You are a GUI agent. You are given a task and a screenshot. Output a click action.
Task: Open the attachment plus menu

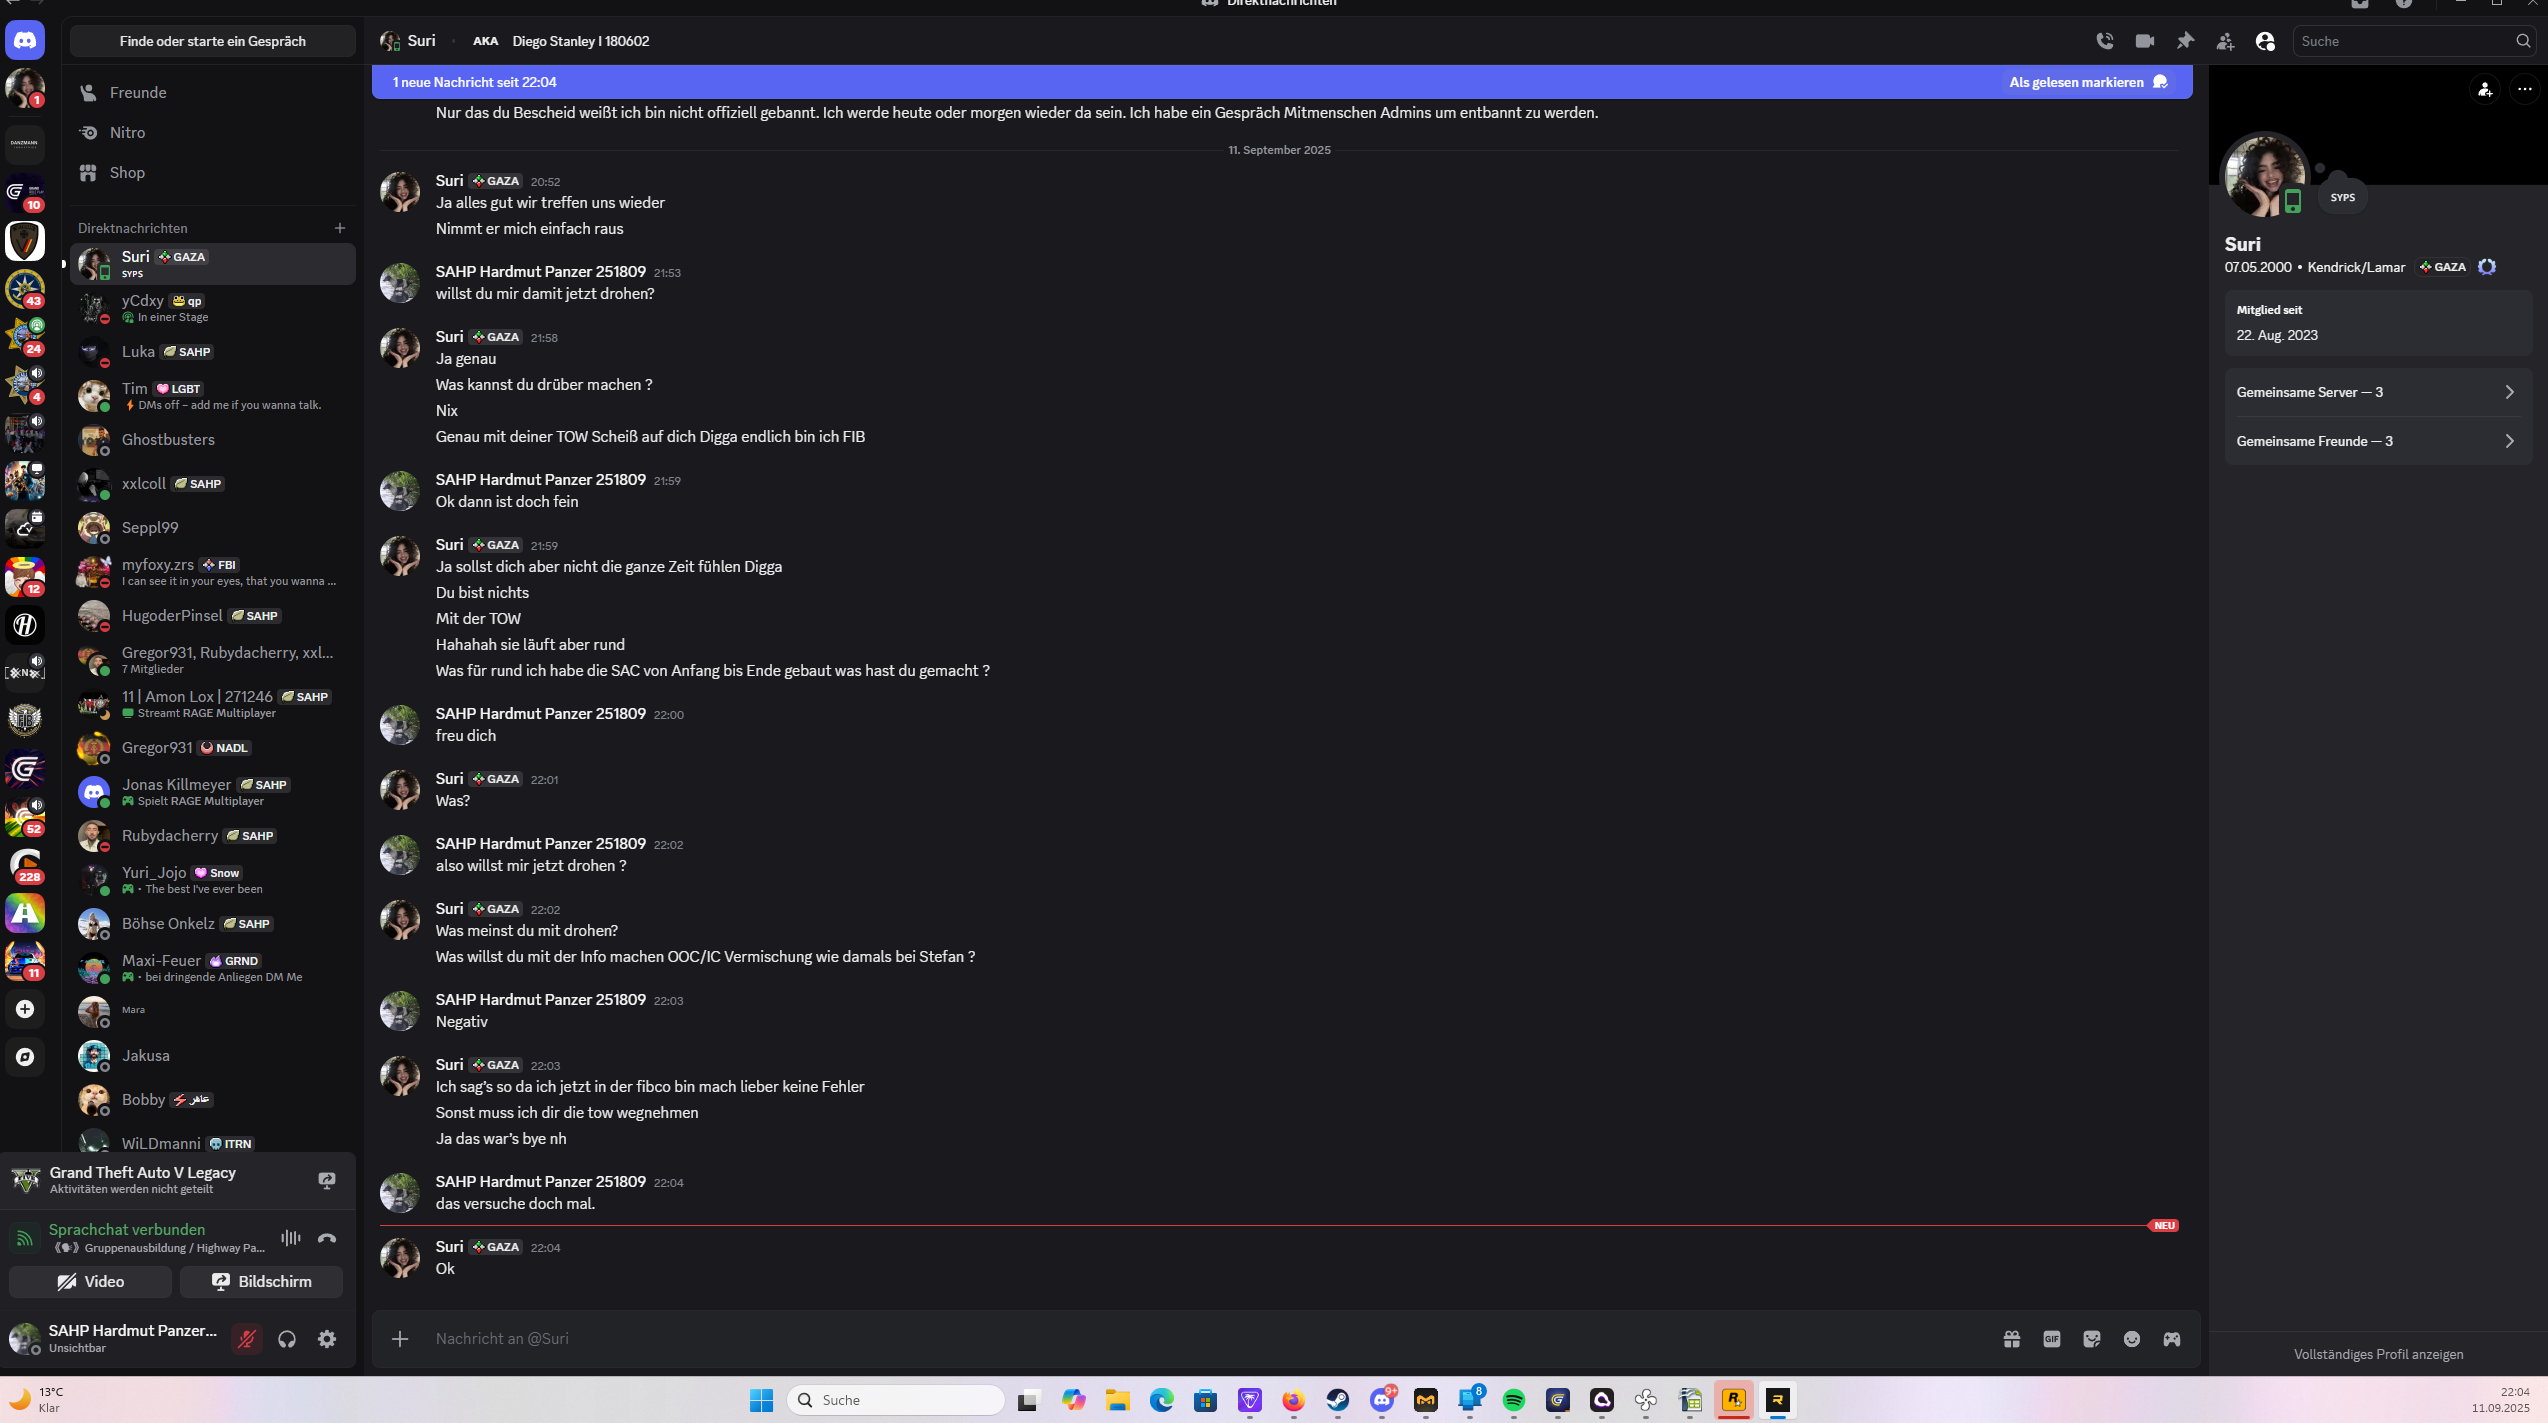tap(400, 1339)
